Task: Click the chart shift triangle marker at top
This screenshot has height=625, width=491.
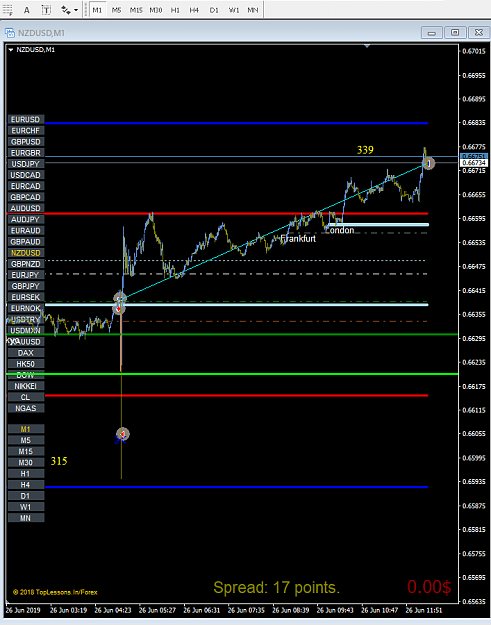Action: click(x=367, y=46)
